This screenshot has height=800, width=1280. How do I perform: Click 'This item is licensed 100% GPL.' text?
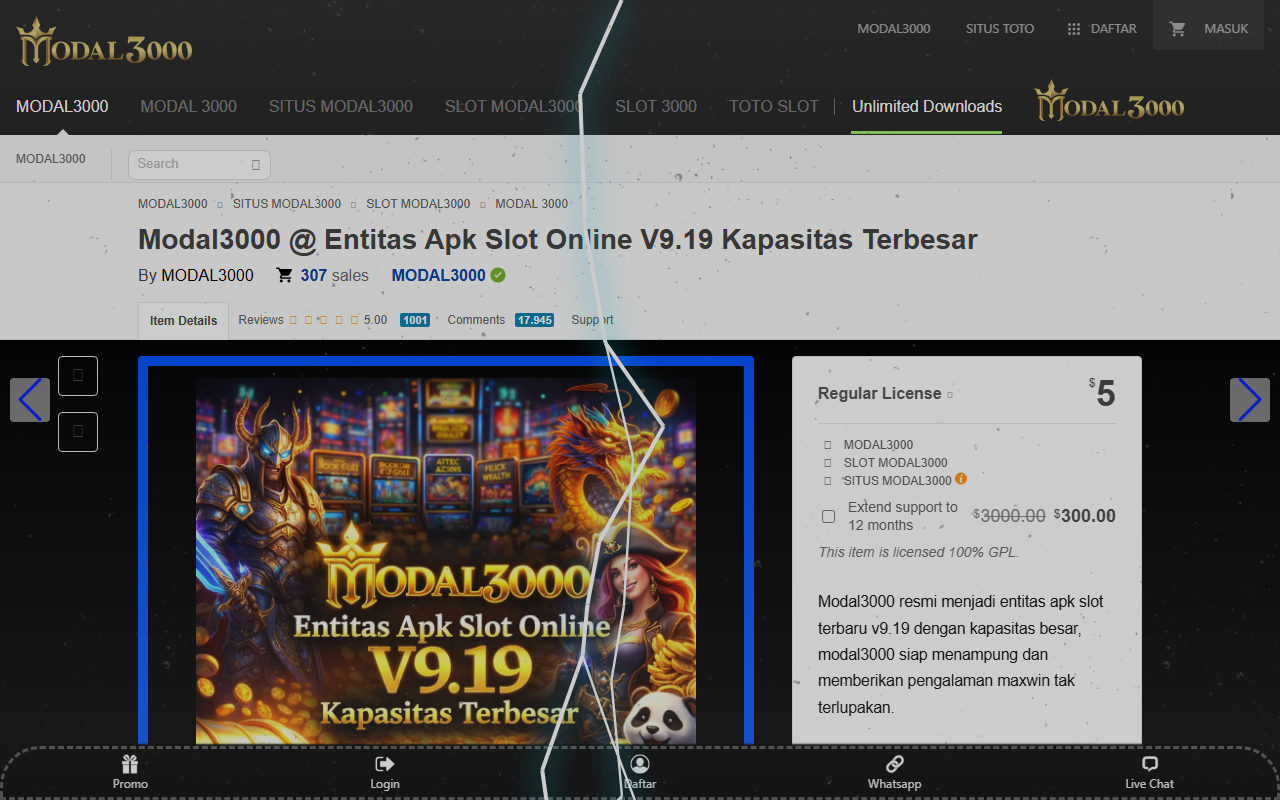pyautogui.click(x=919, y=552)
